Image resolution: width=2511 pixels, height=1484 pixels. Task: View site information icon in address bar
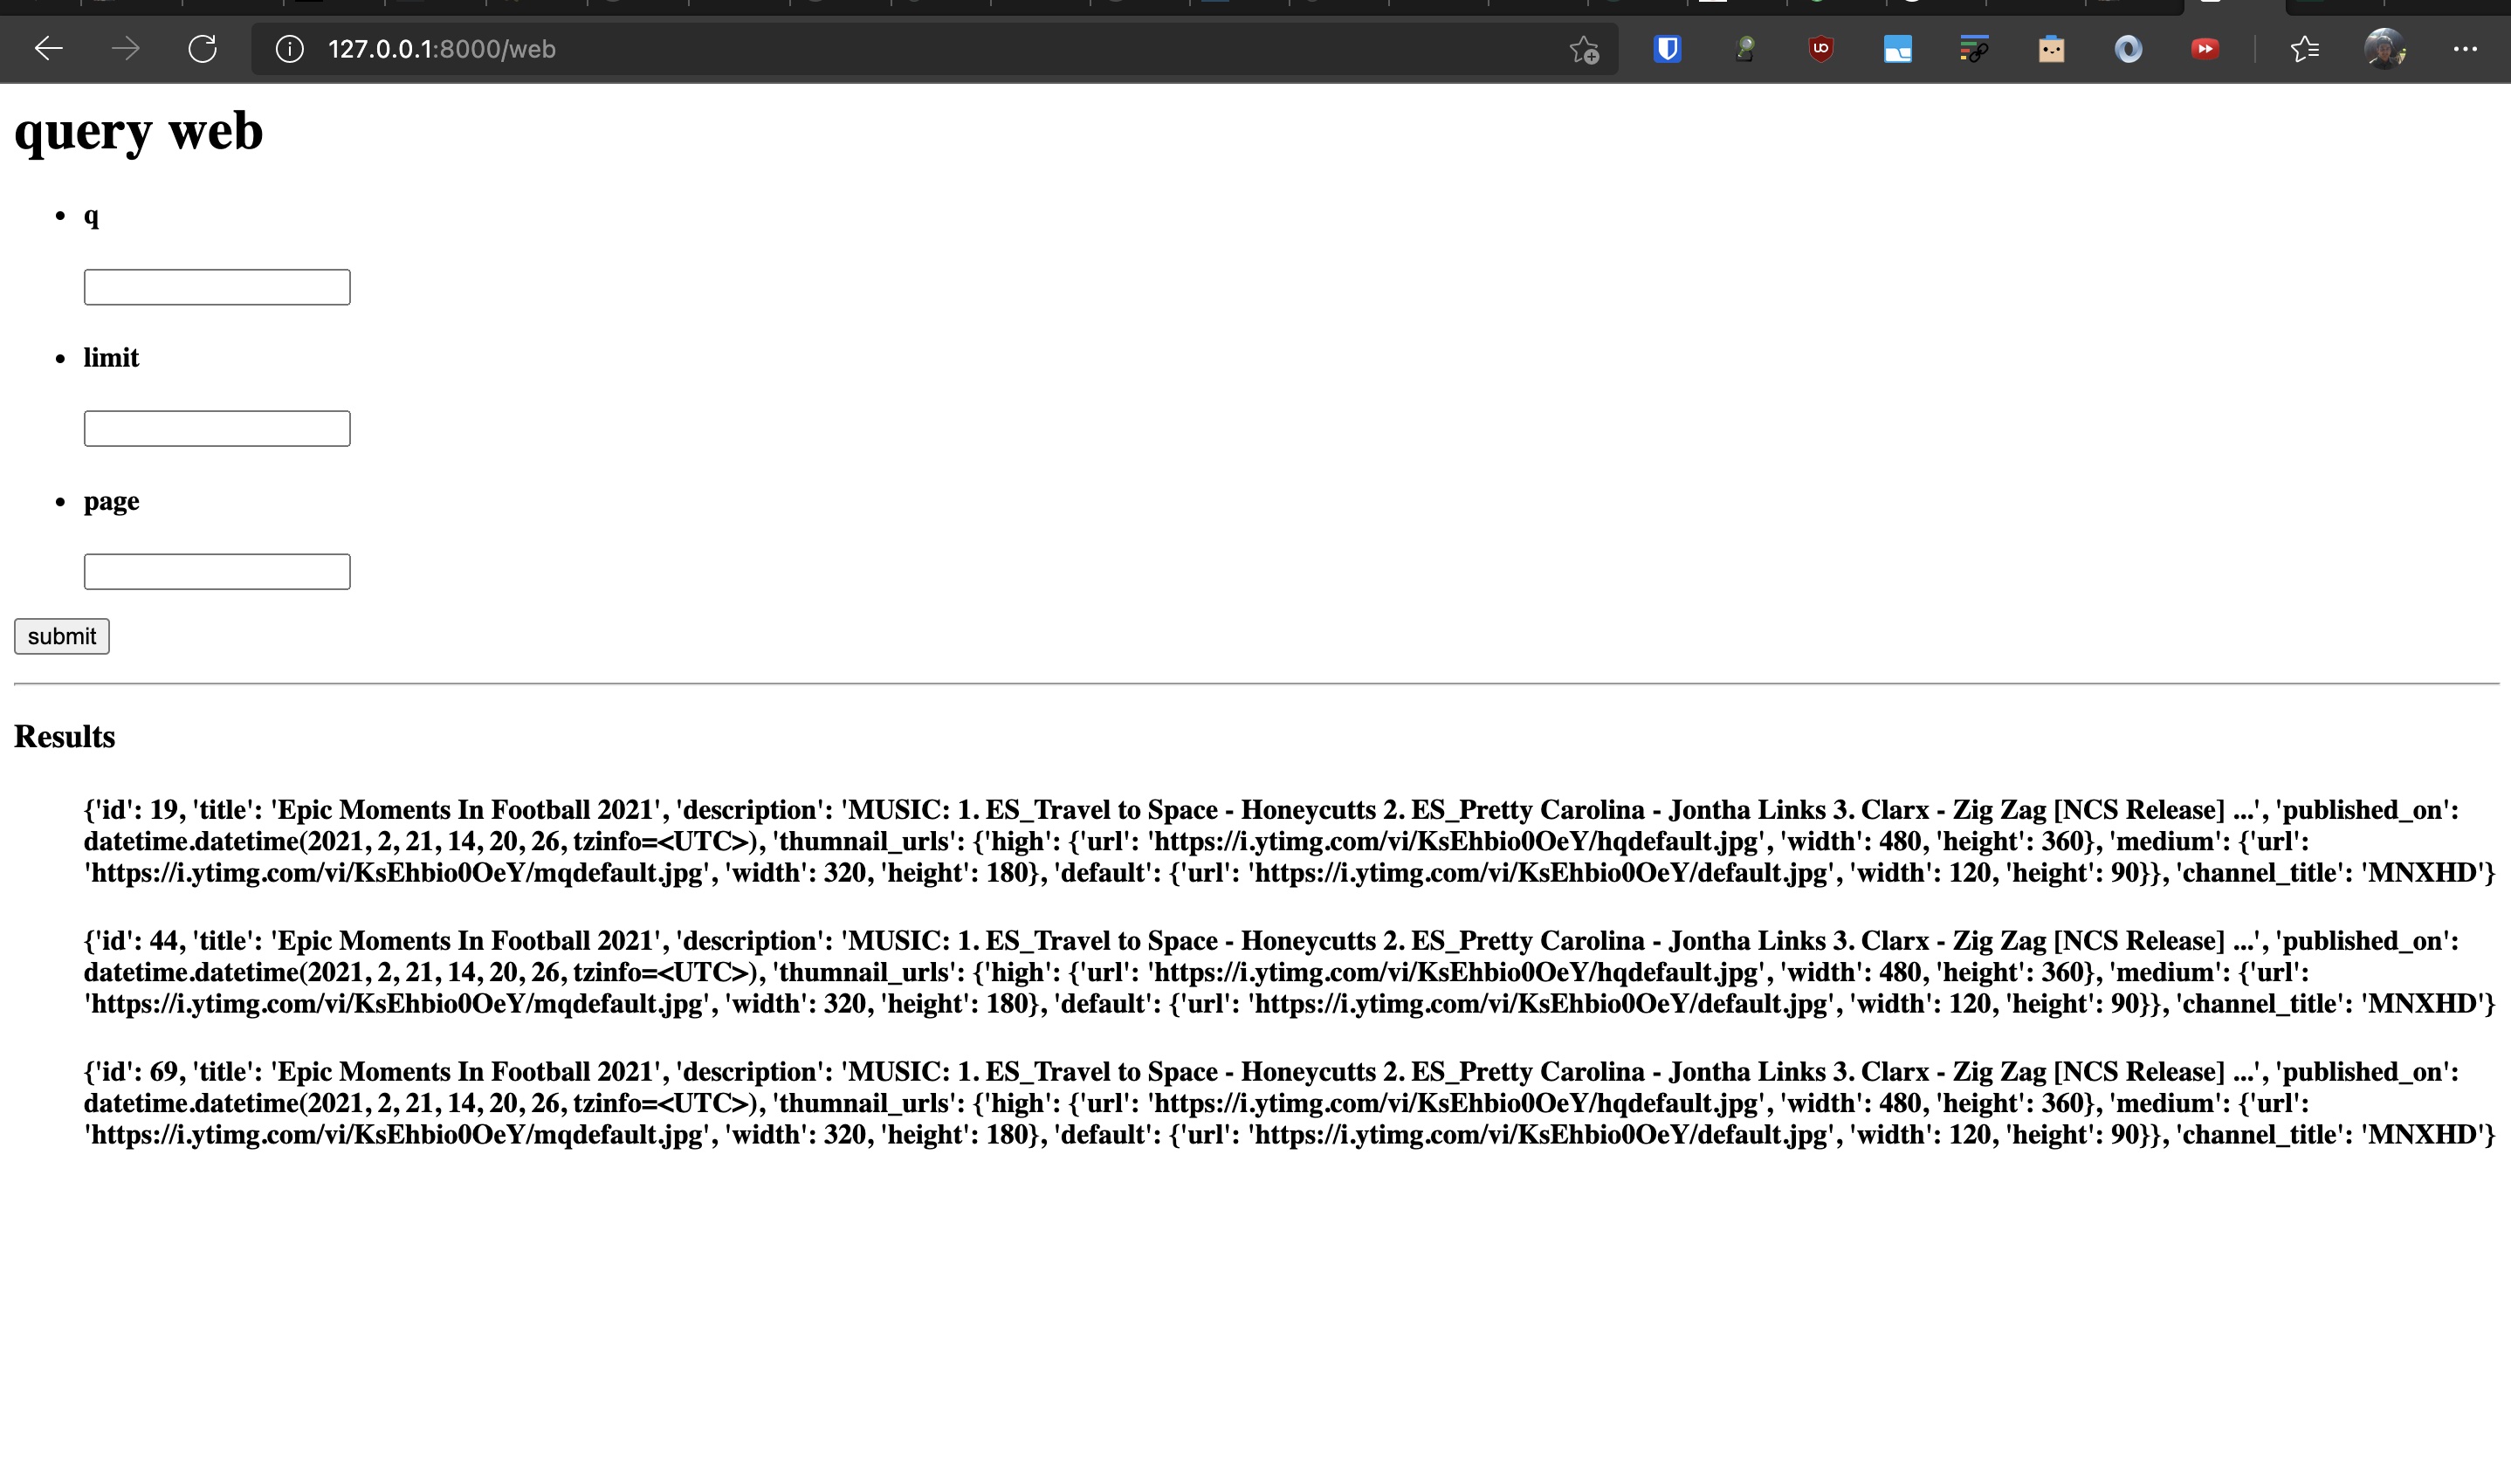tap(289, 49)
